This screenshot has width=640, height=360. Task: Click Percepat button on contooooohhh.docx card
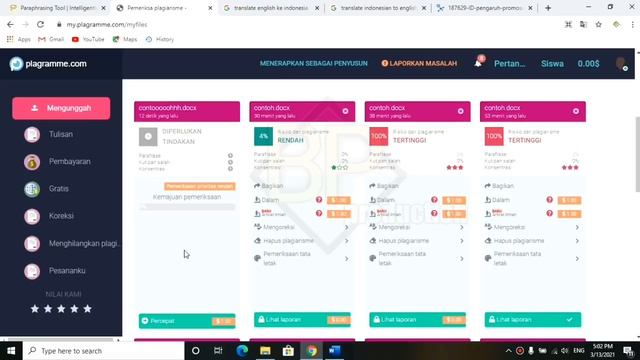pos(187,321)
